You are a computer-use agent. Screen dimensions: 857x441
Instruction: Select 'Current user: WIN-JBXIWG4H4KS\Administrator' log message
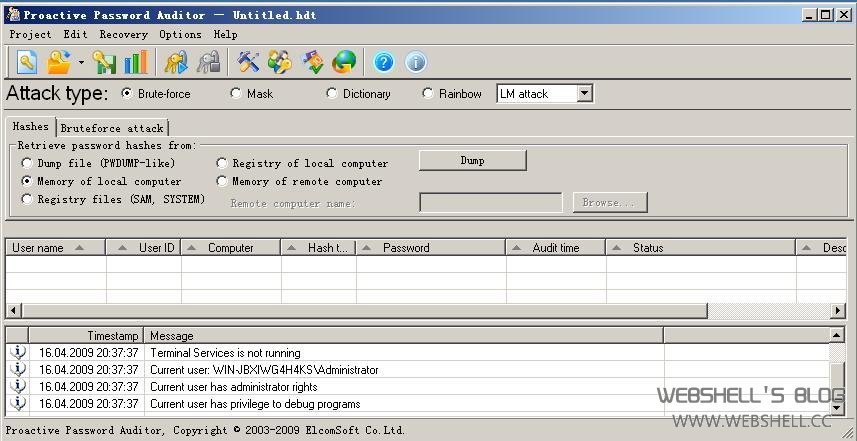click(264, 369)
